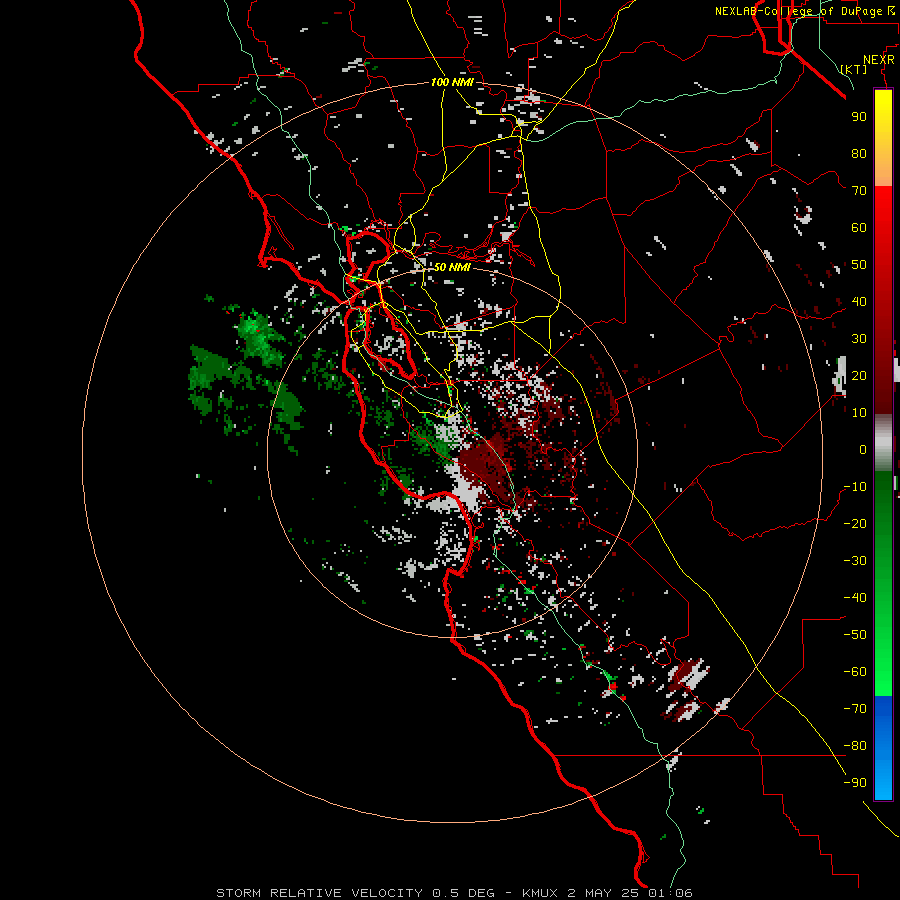This screenshot has width=900, height=900.
Task: Click the -10 scale label
Action: [855, 487]
